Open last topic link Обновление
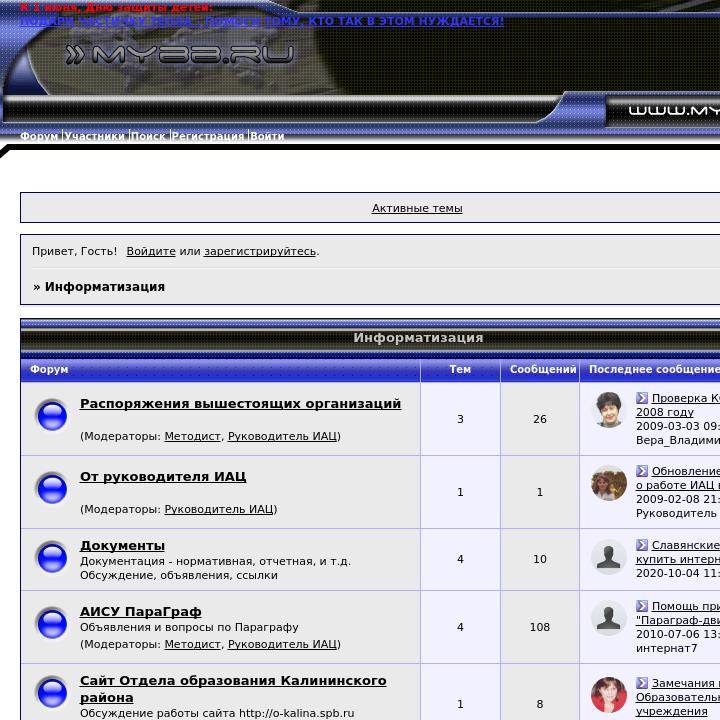The width and height of the screenshot is (720, 720). click(x=679, y=478)
